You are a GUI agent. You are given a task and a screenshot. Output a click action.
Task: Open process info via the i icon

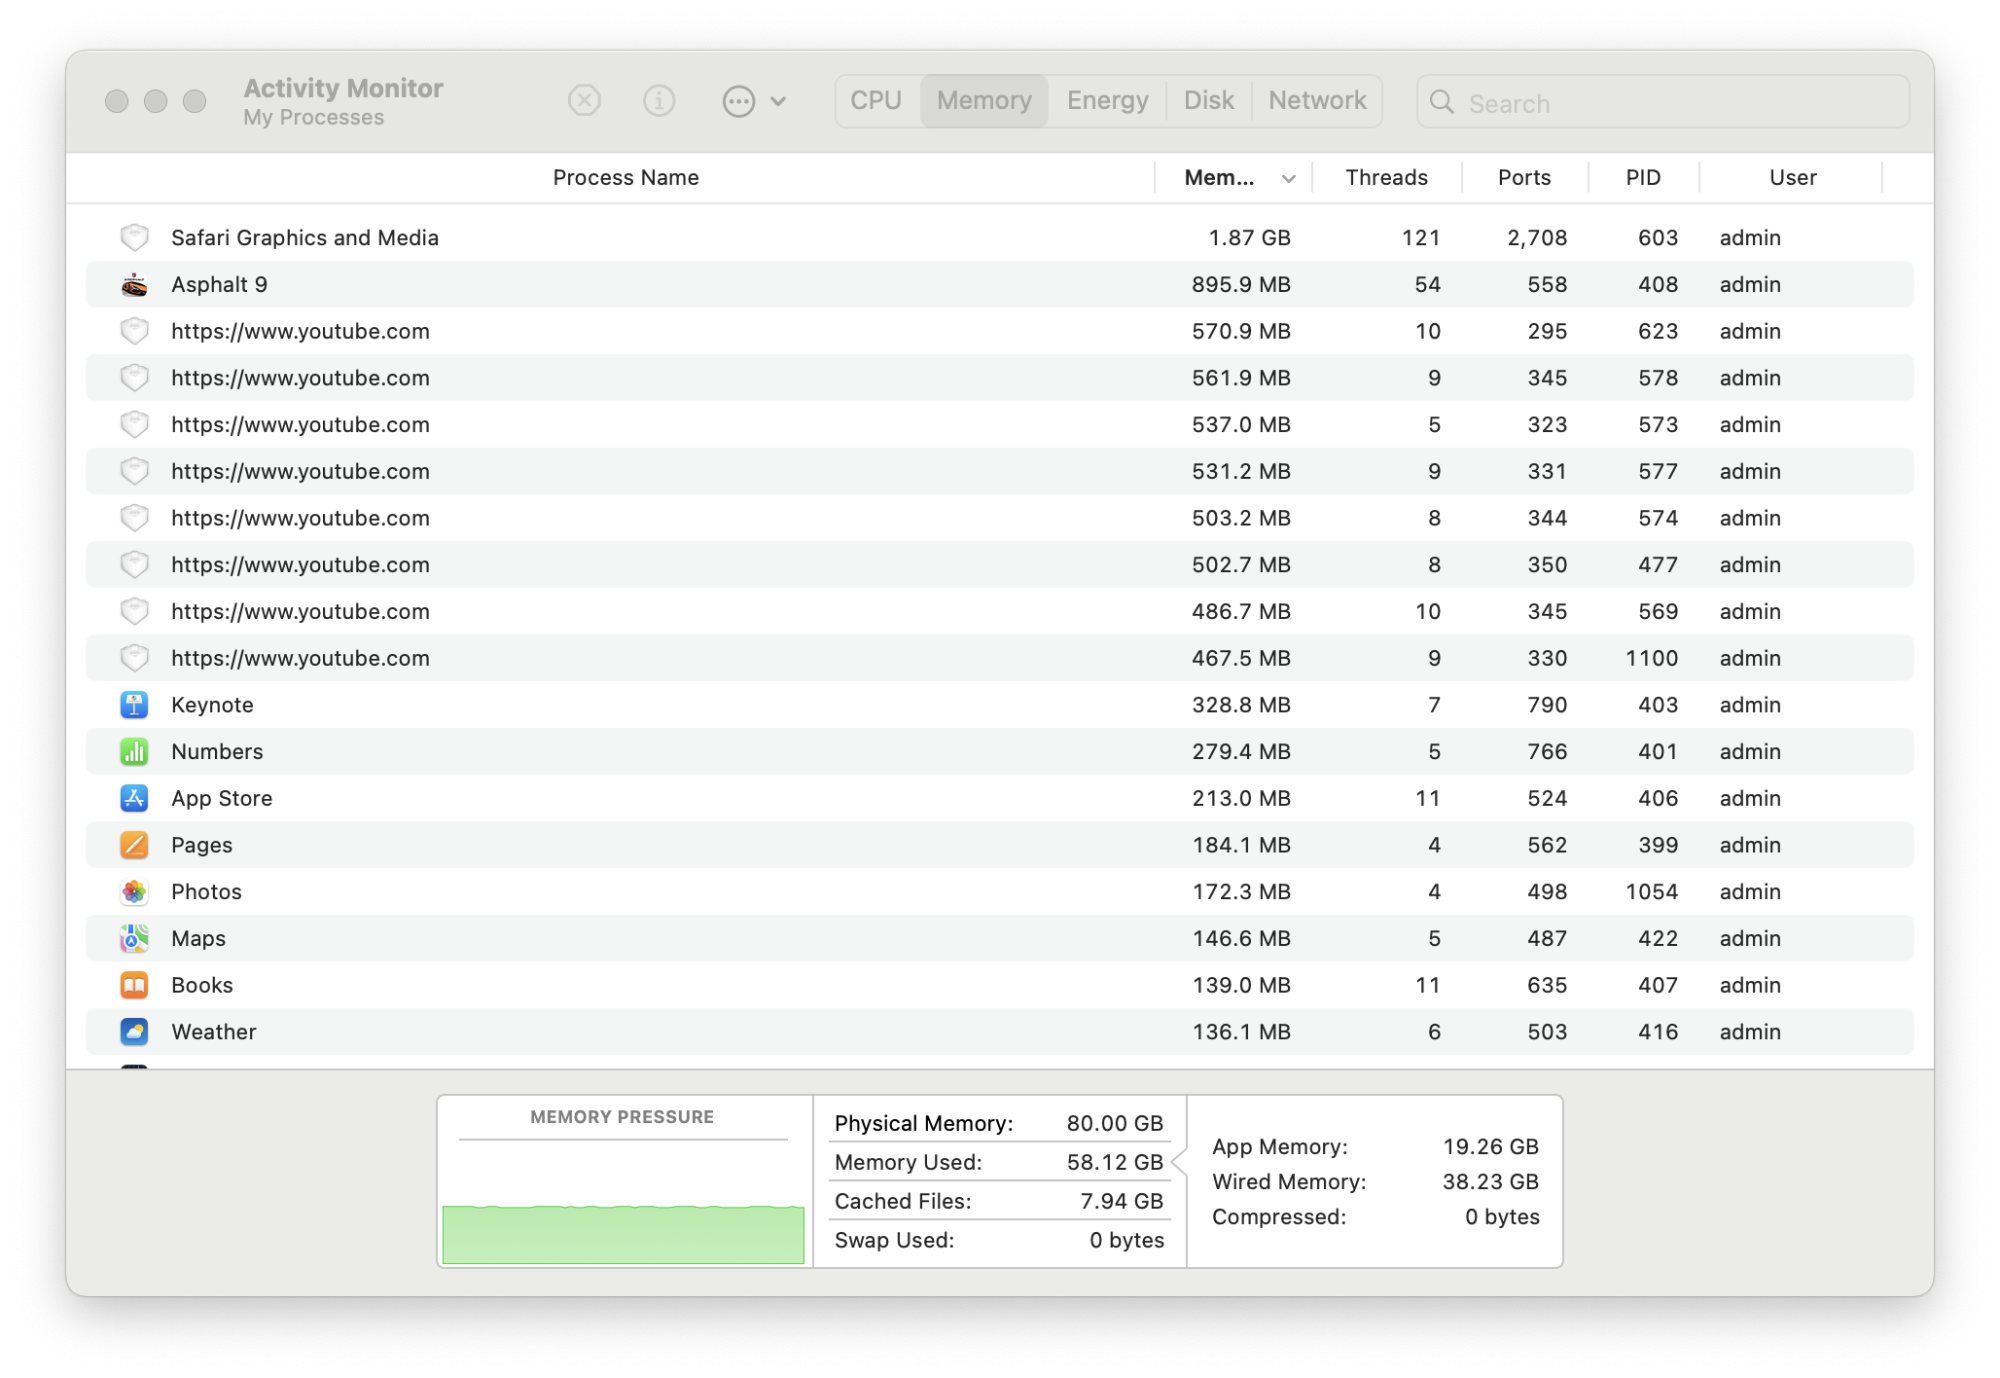(659, 101)
